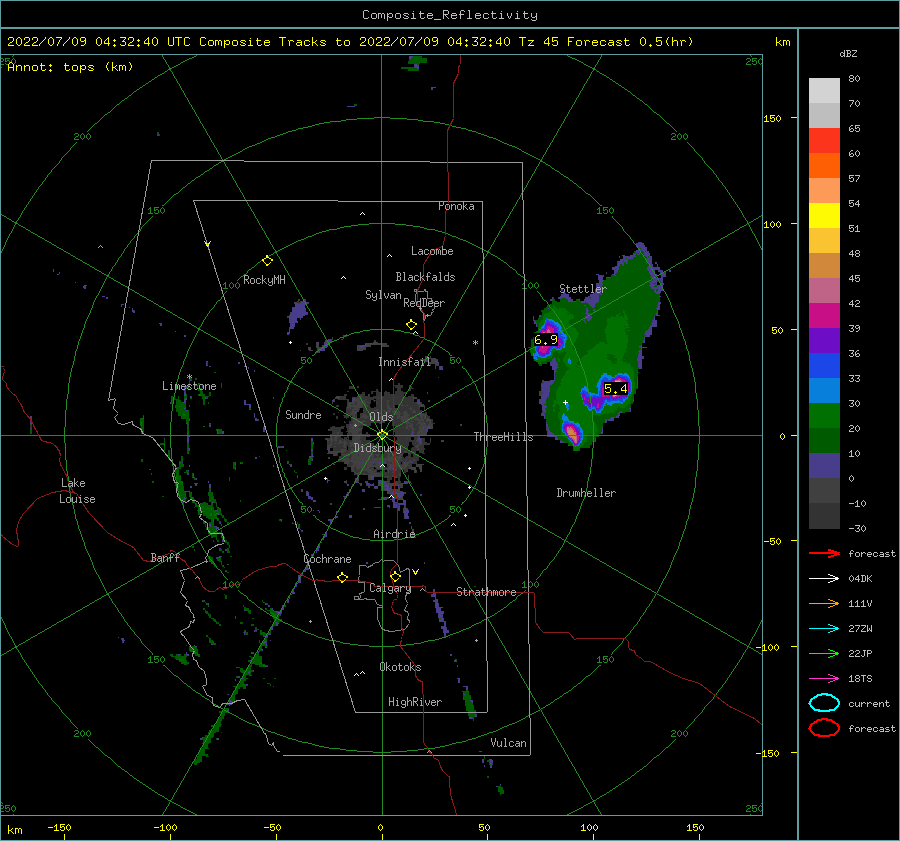
Task: Select the storm top label 6.9
Action: coord(545,339)
